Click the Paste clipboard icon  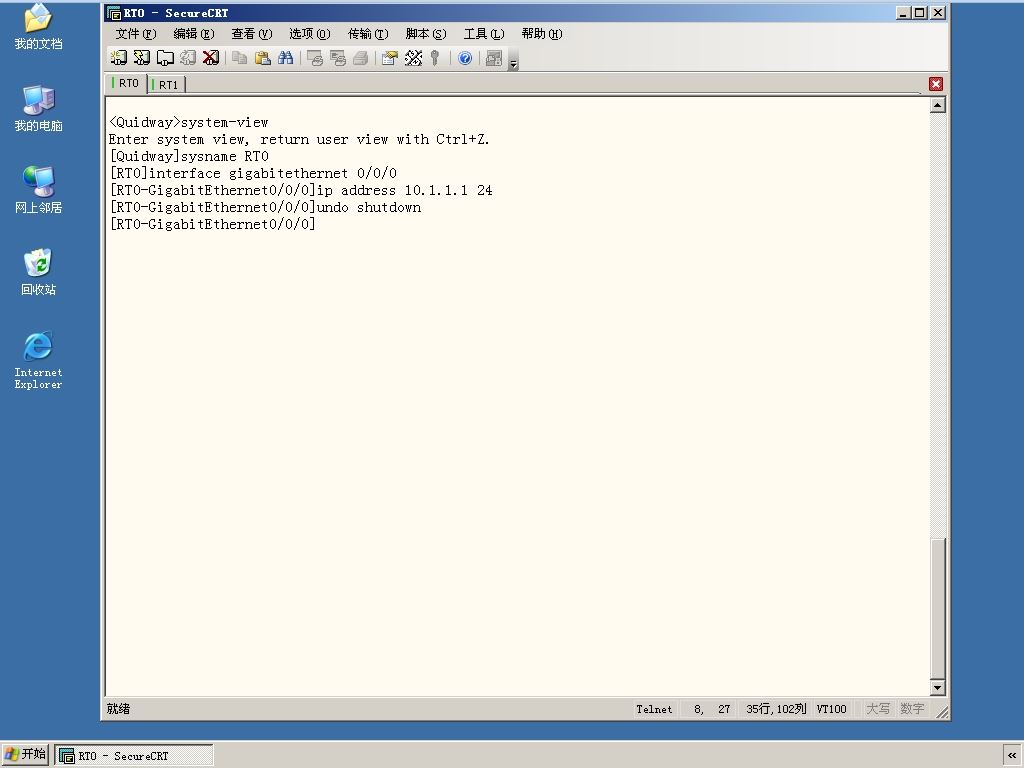[x=263, y=58]
